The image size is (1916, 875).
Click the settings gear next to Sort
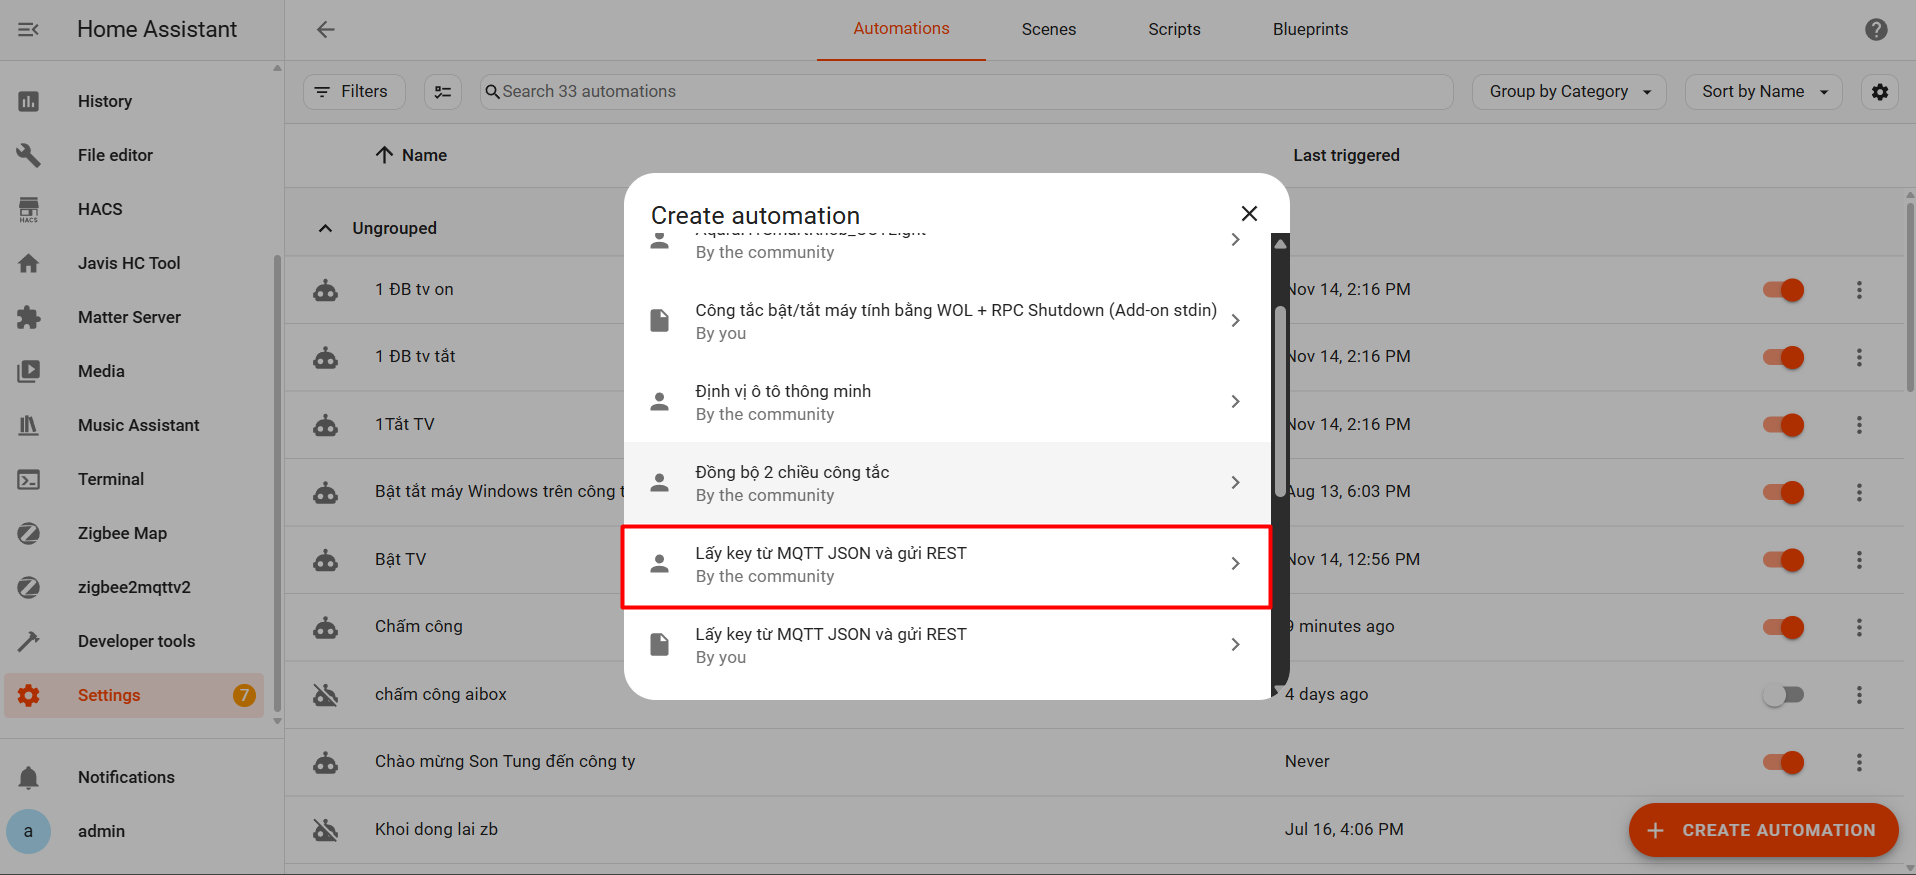(1880, 92)
